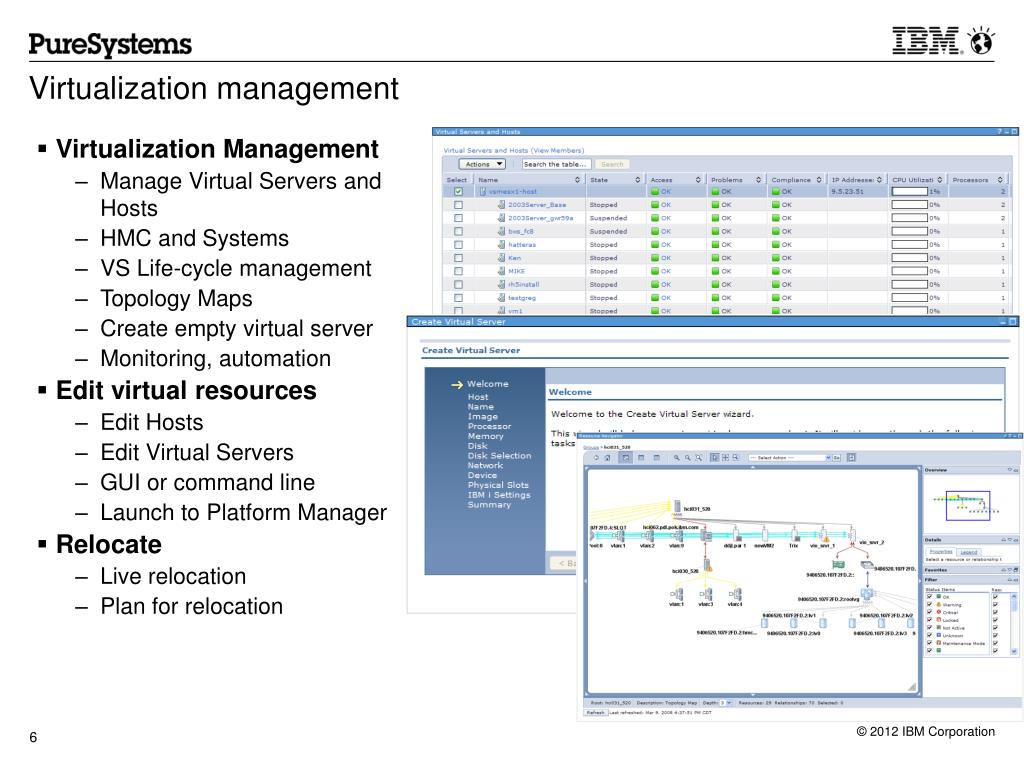Sort table by State column arrows
1024x768 pixels.
(637, 180)
